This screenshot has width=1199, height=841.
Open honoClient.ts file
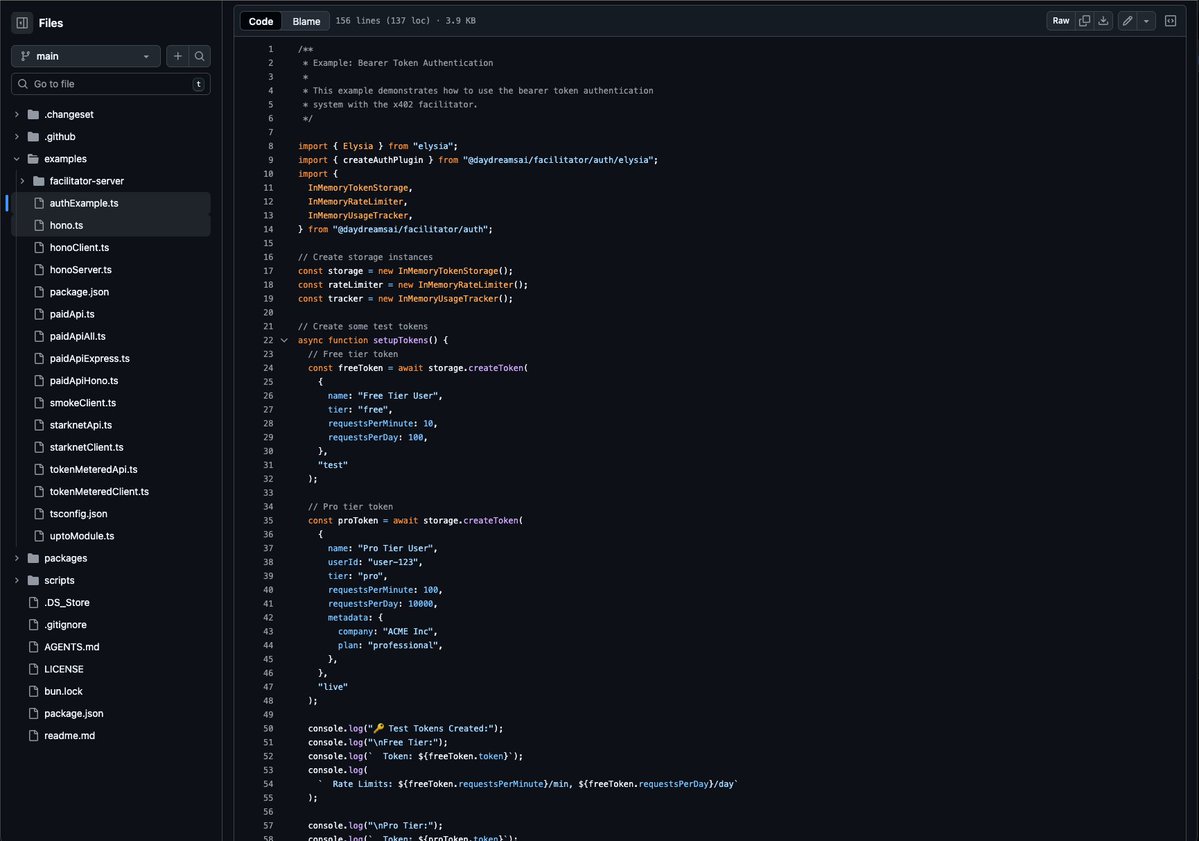(x=80, y=248)
